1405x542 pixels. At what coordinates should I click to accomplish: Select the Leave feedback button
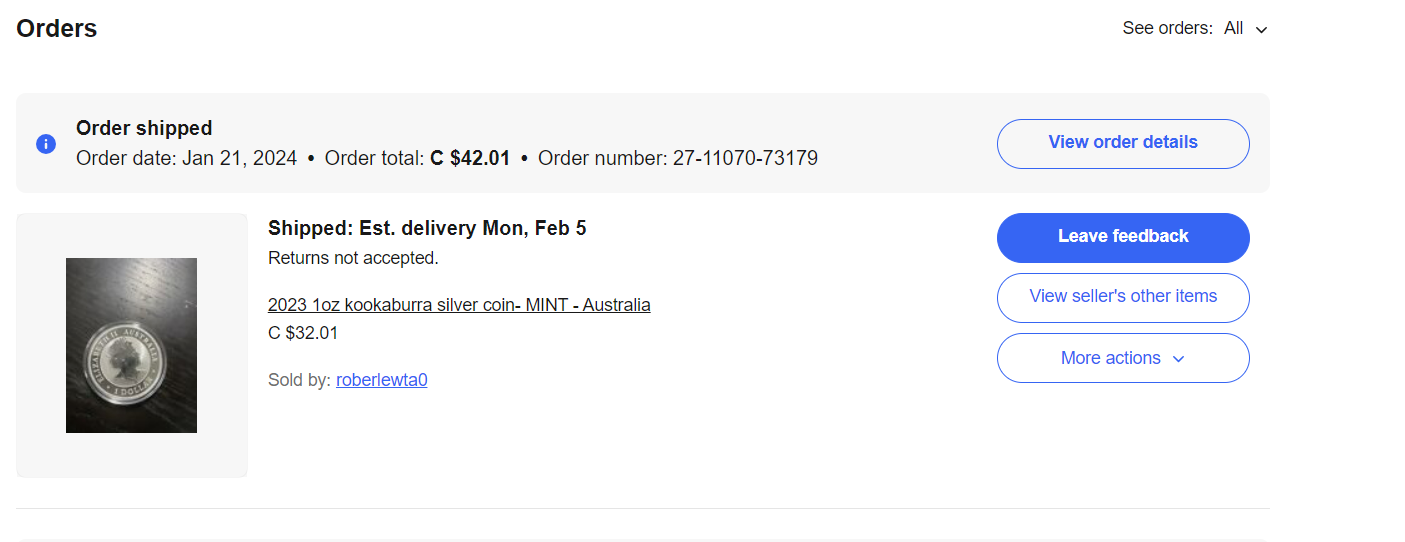(1123, 237)
